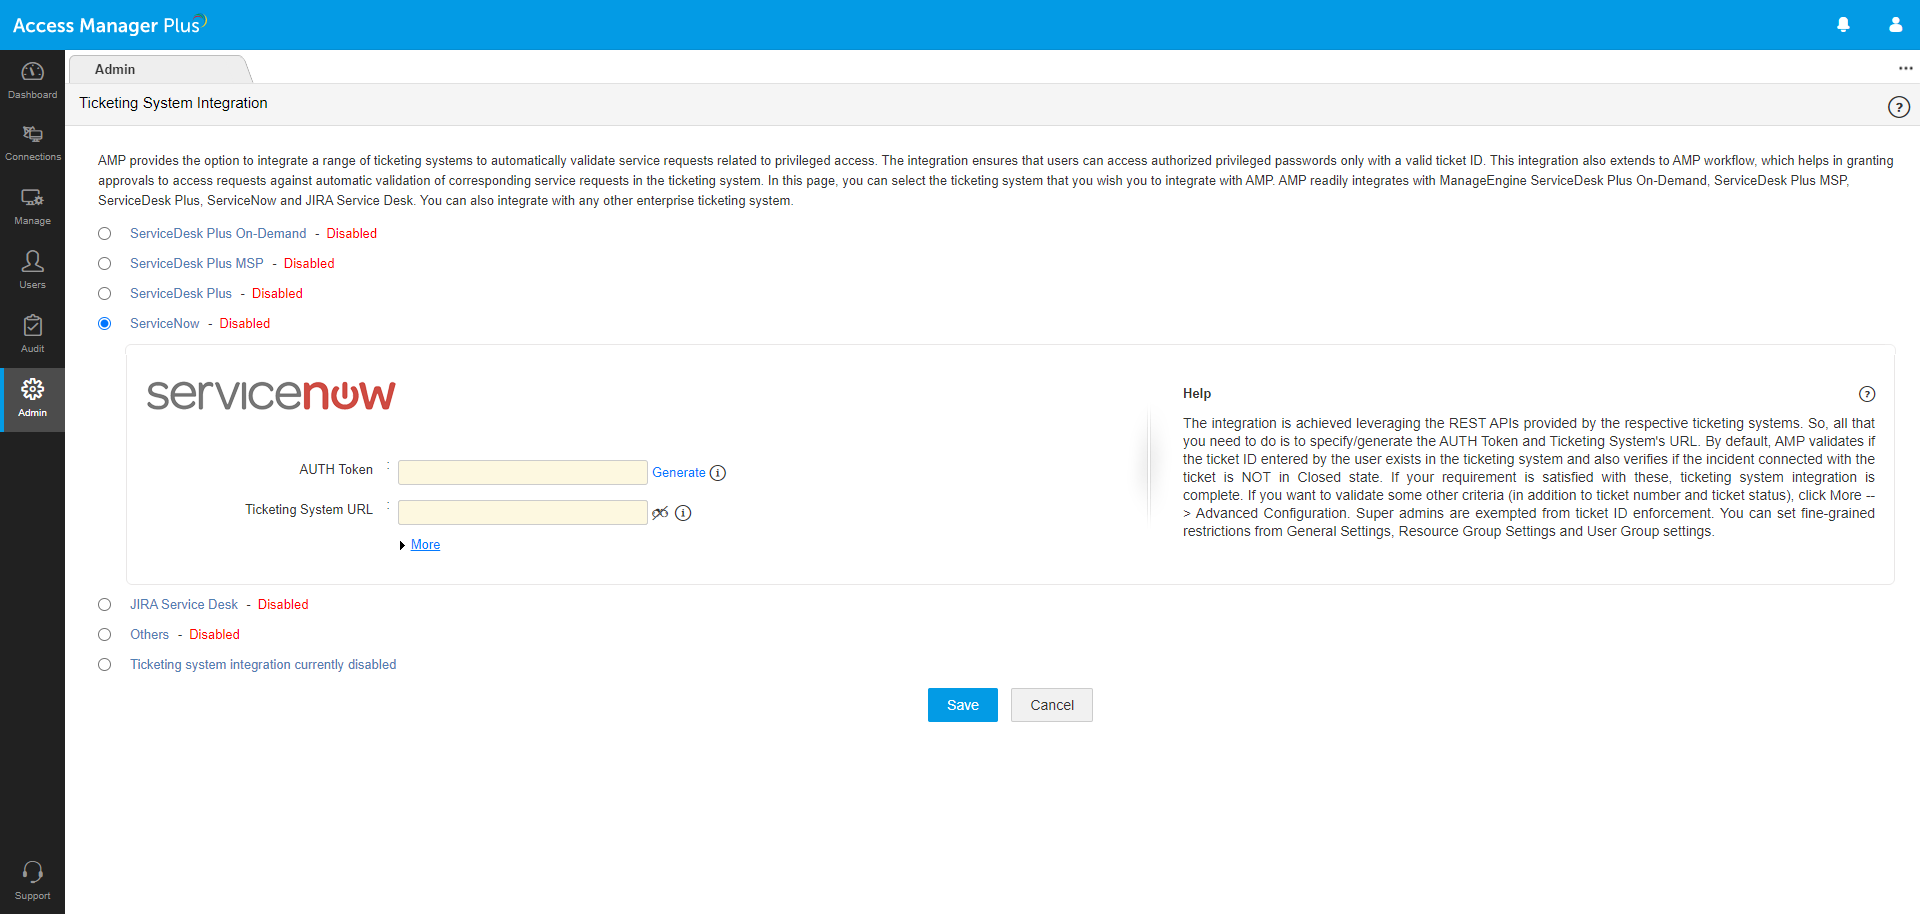
Task: Click the Help heading text
Action: click(1197, 394)
